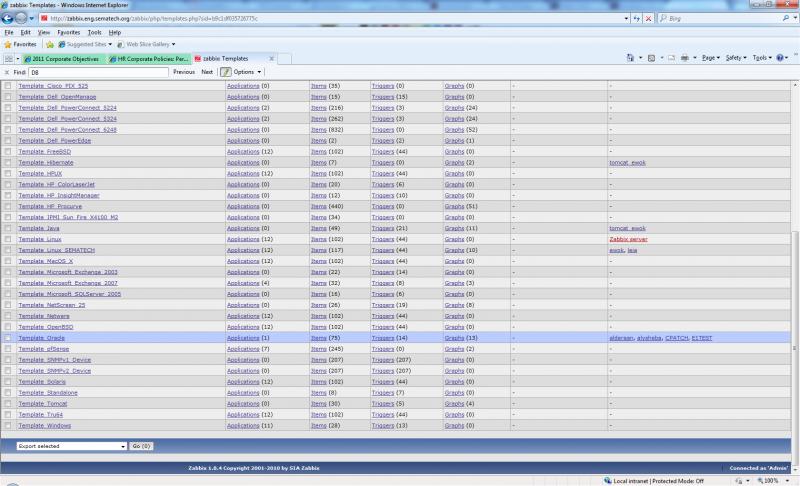Click Local intranet Protected Mode status

pos(654,481)
